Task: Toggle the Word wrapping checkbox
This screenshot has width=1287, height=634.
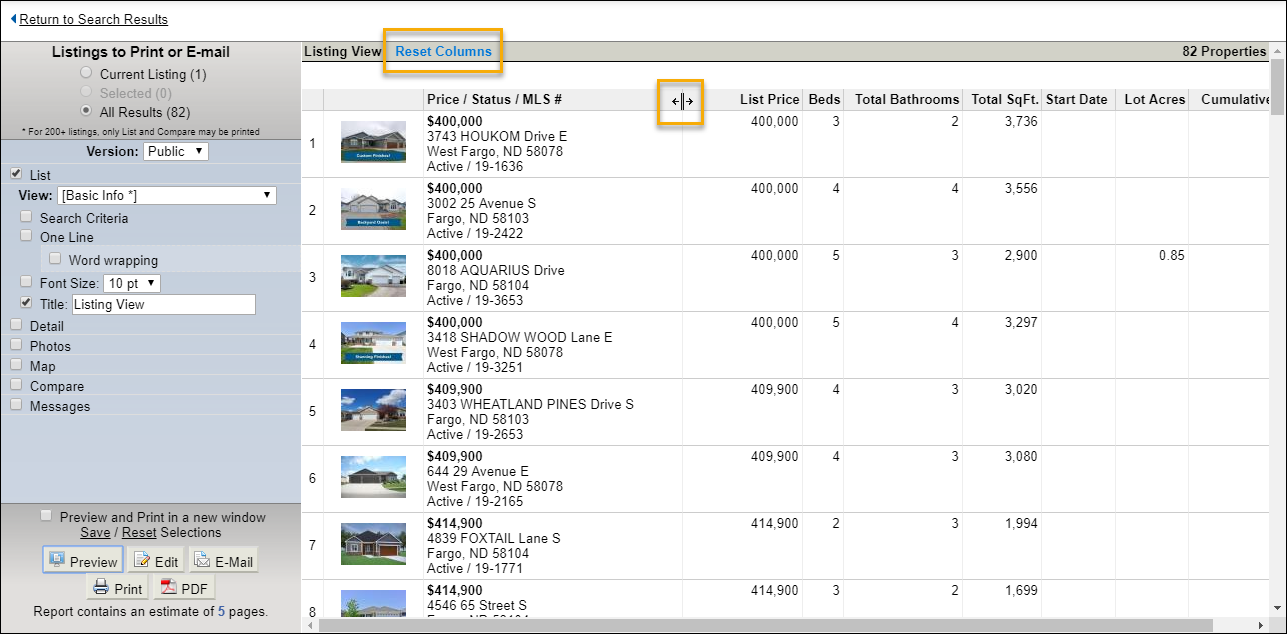Action: click(x=56, y=259)
